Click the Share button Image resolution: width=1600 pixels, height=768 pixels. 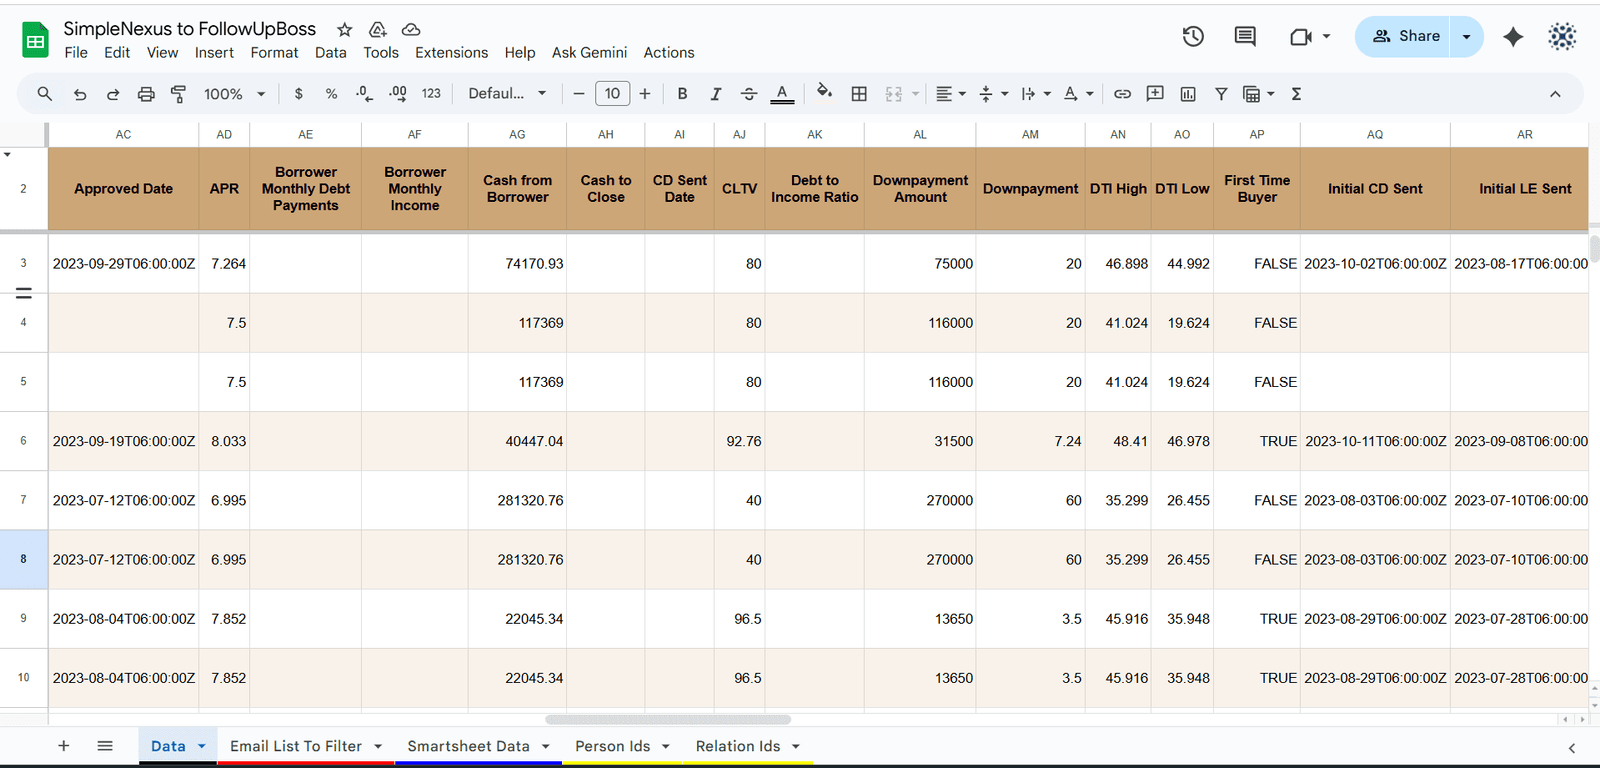click(1405, 37)
